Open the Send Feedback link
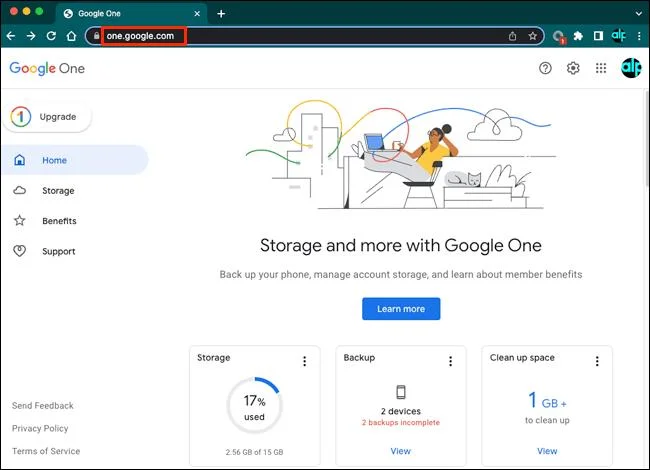This screenshot has width=650, height=470. tap(43, 406)
